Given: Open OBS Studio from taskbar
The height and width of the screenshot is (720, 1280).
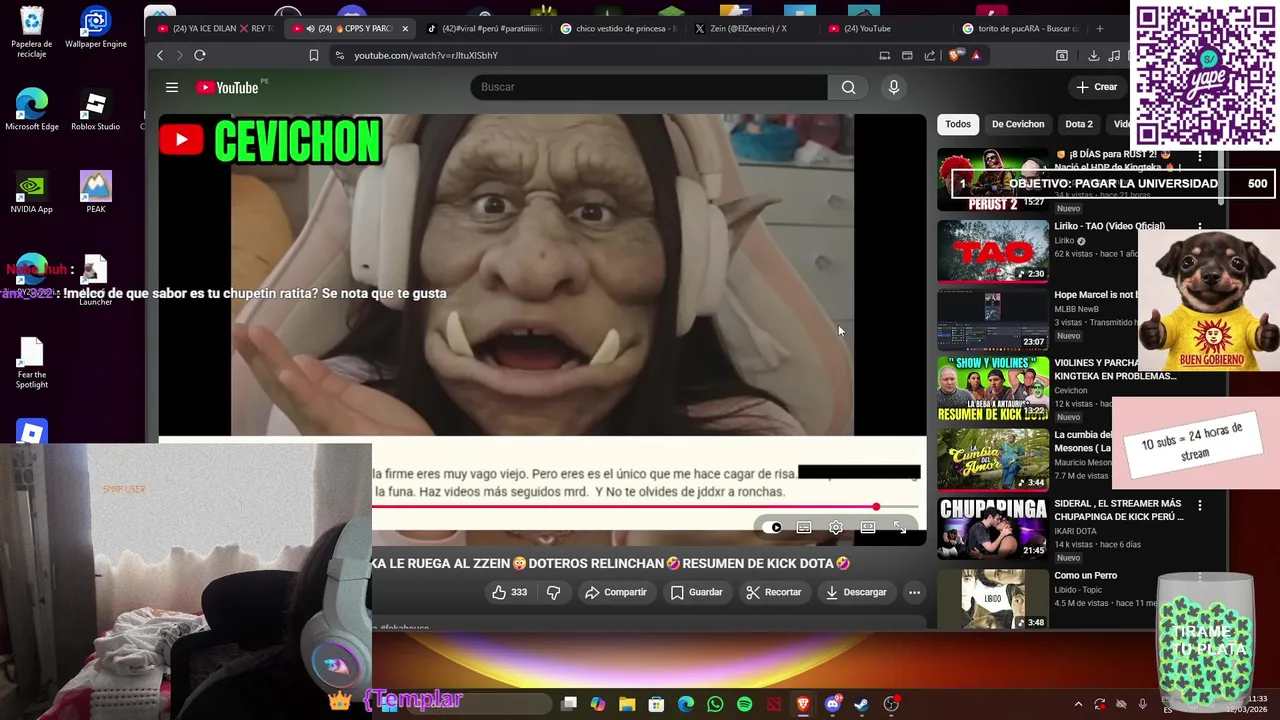Looking at the screenshot, I should (x=891, y=704).
